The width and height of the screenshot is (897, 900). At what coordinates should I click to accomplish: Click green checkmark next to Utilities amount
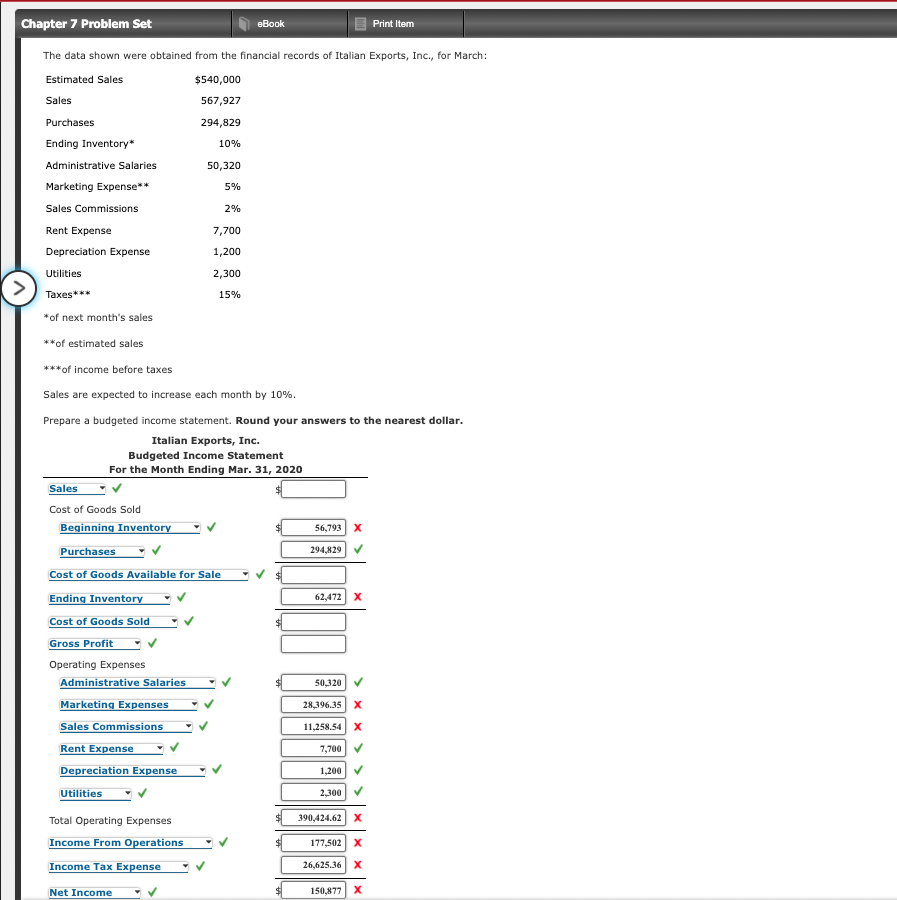pos(358,792)
